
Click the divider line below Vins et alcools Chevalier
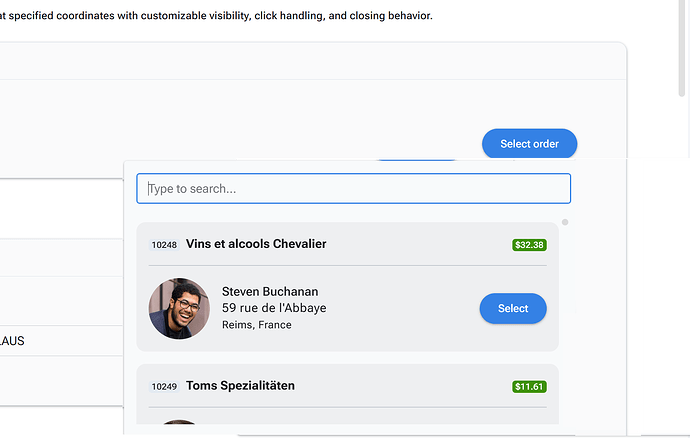[348, 265]
